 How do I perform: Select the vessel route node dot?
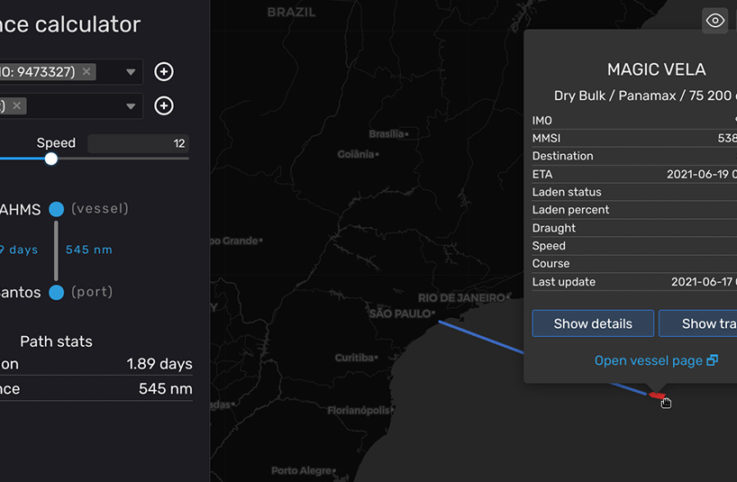pos(56,209)
